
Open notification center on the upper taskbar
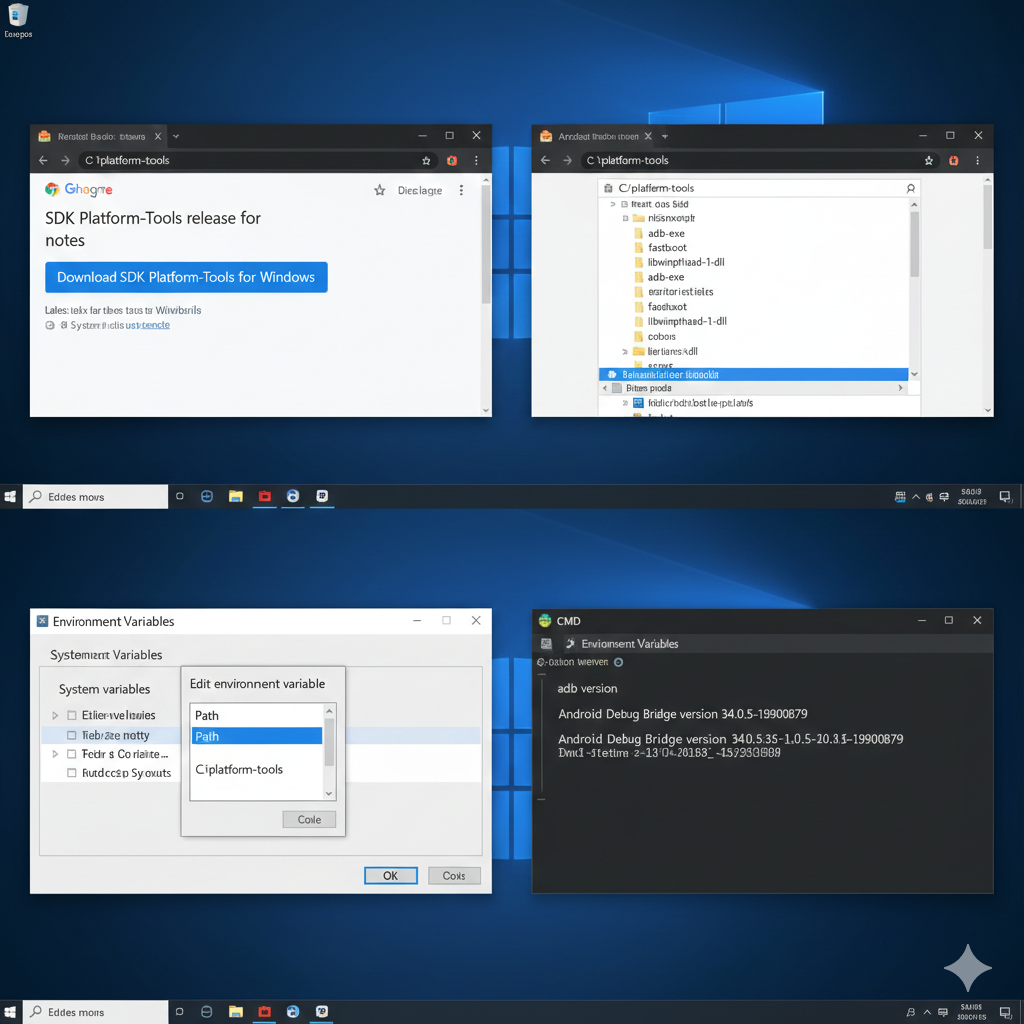(x=1005, y=498)
